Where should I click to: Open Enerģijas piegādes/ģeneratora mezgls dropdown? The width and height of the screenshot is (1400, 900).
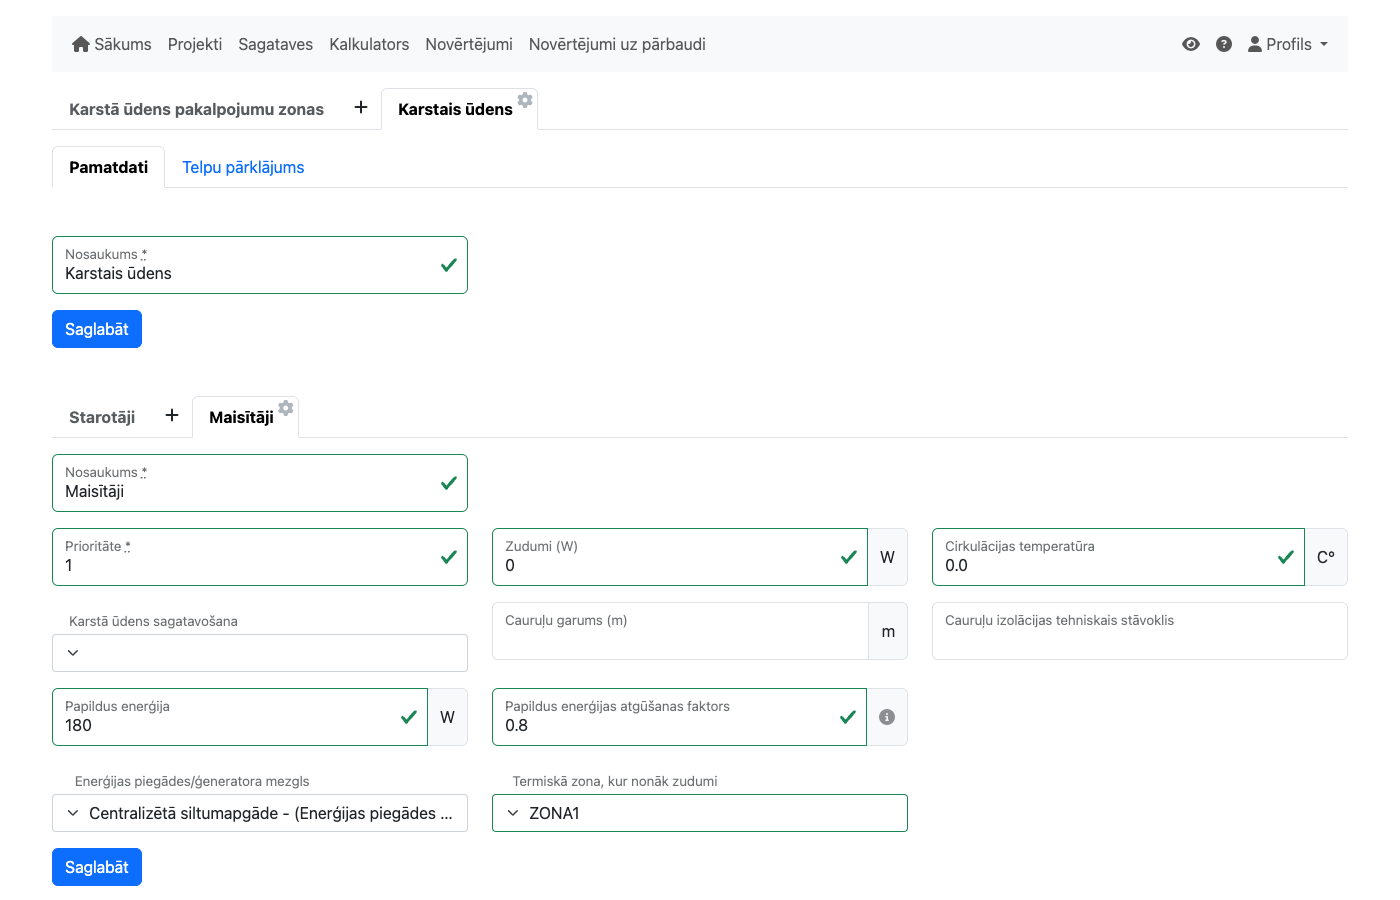click(259, 813)
